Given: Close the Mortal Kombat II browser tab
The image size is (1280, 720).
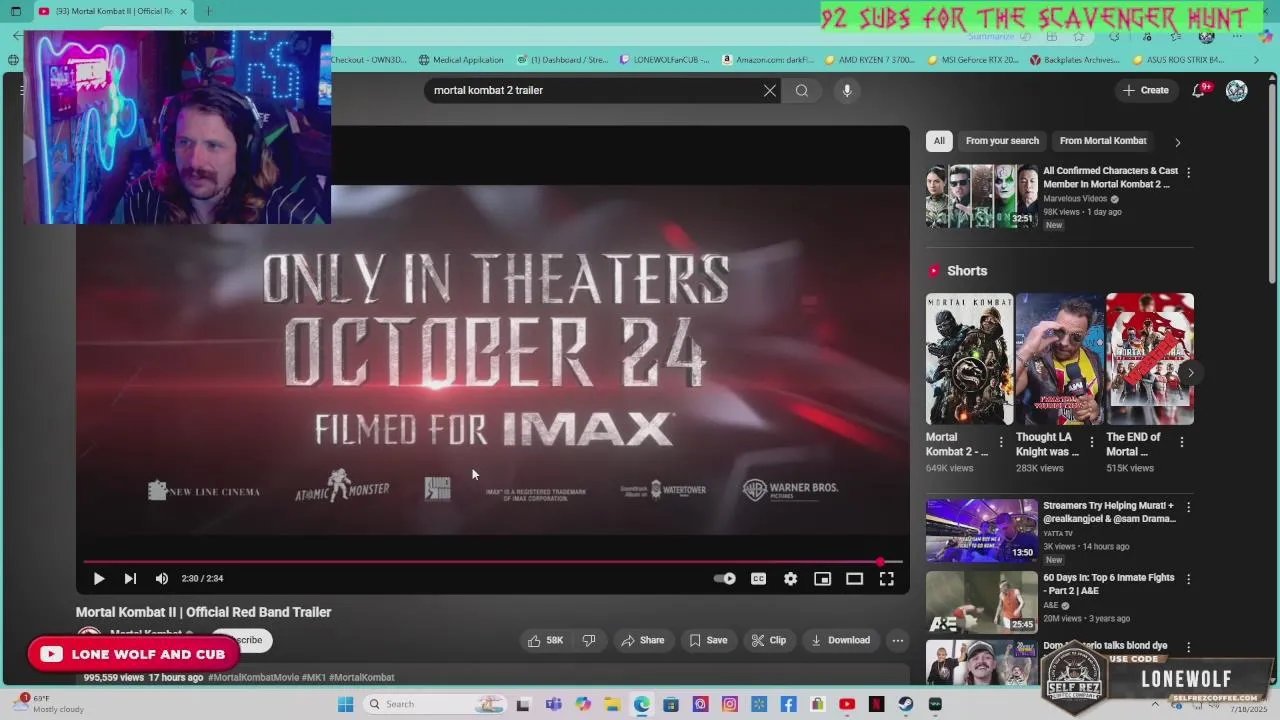Looking at the screenshot, I should coord(183,11).
